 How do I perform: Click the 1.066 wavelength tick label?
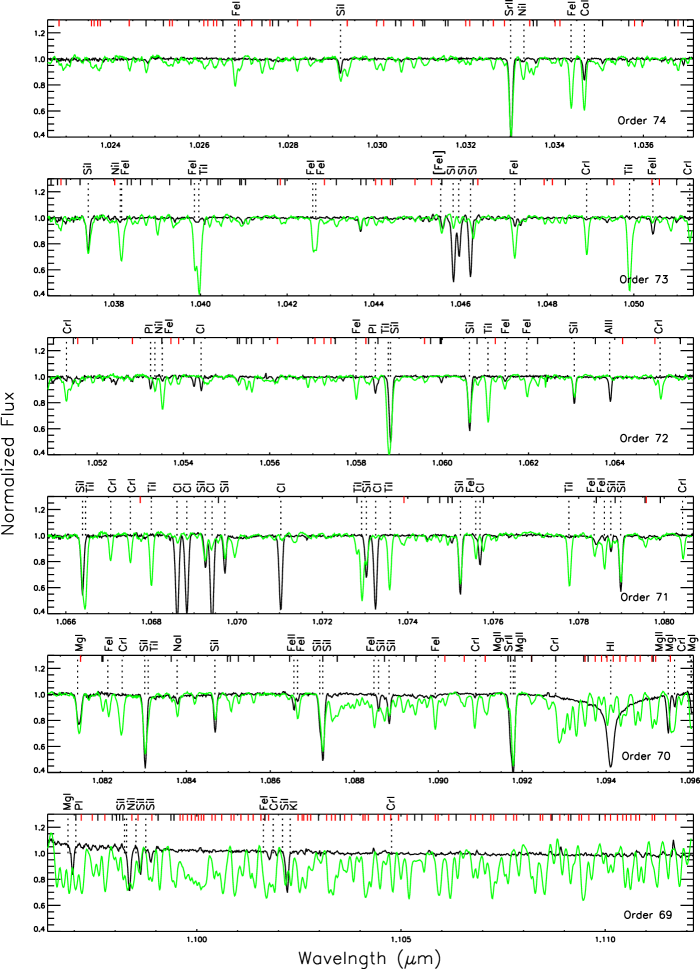(66, 622)
